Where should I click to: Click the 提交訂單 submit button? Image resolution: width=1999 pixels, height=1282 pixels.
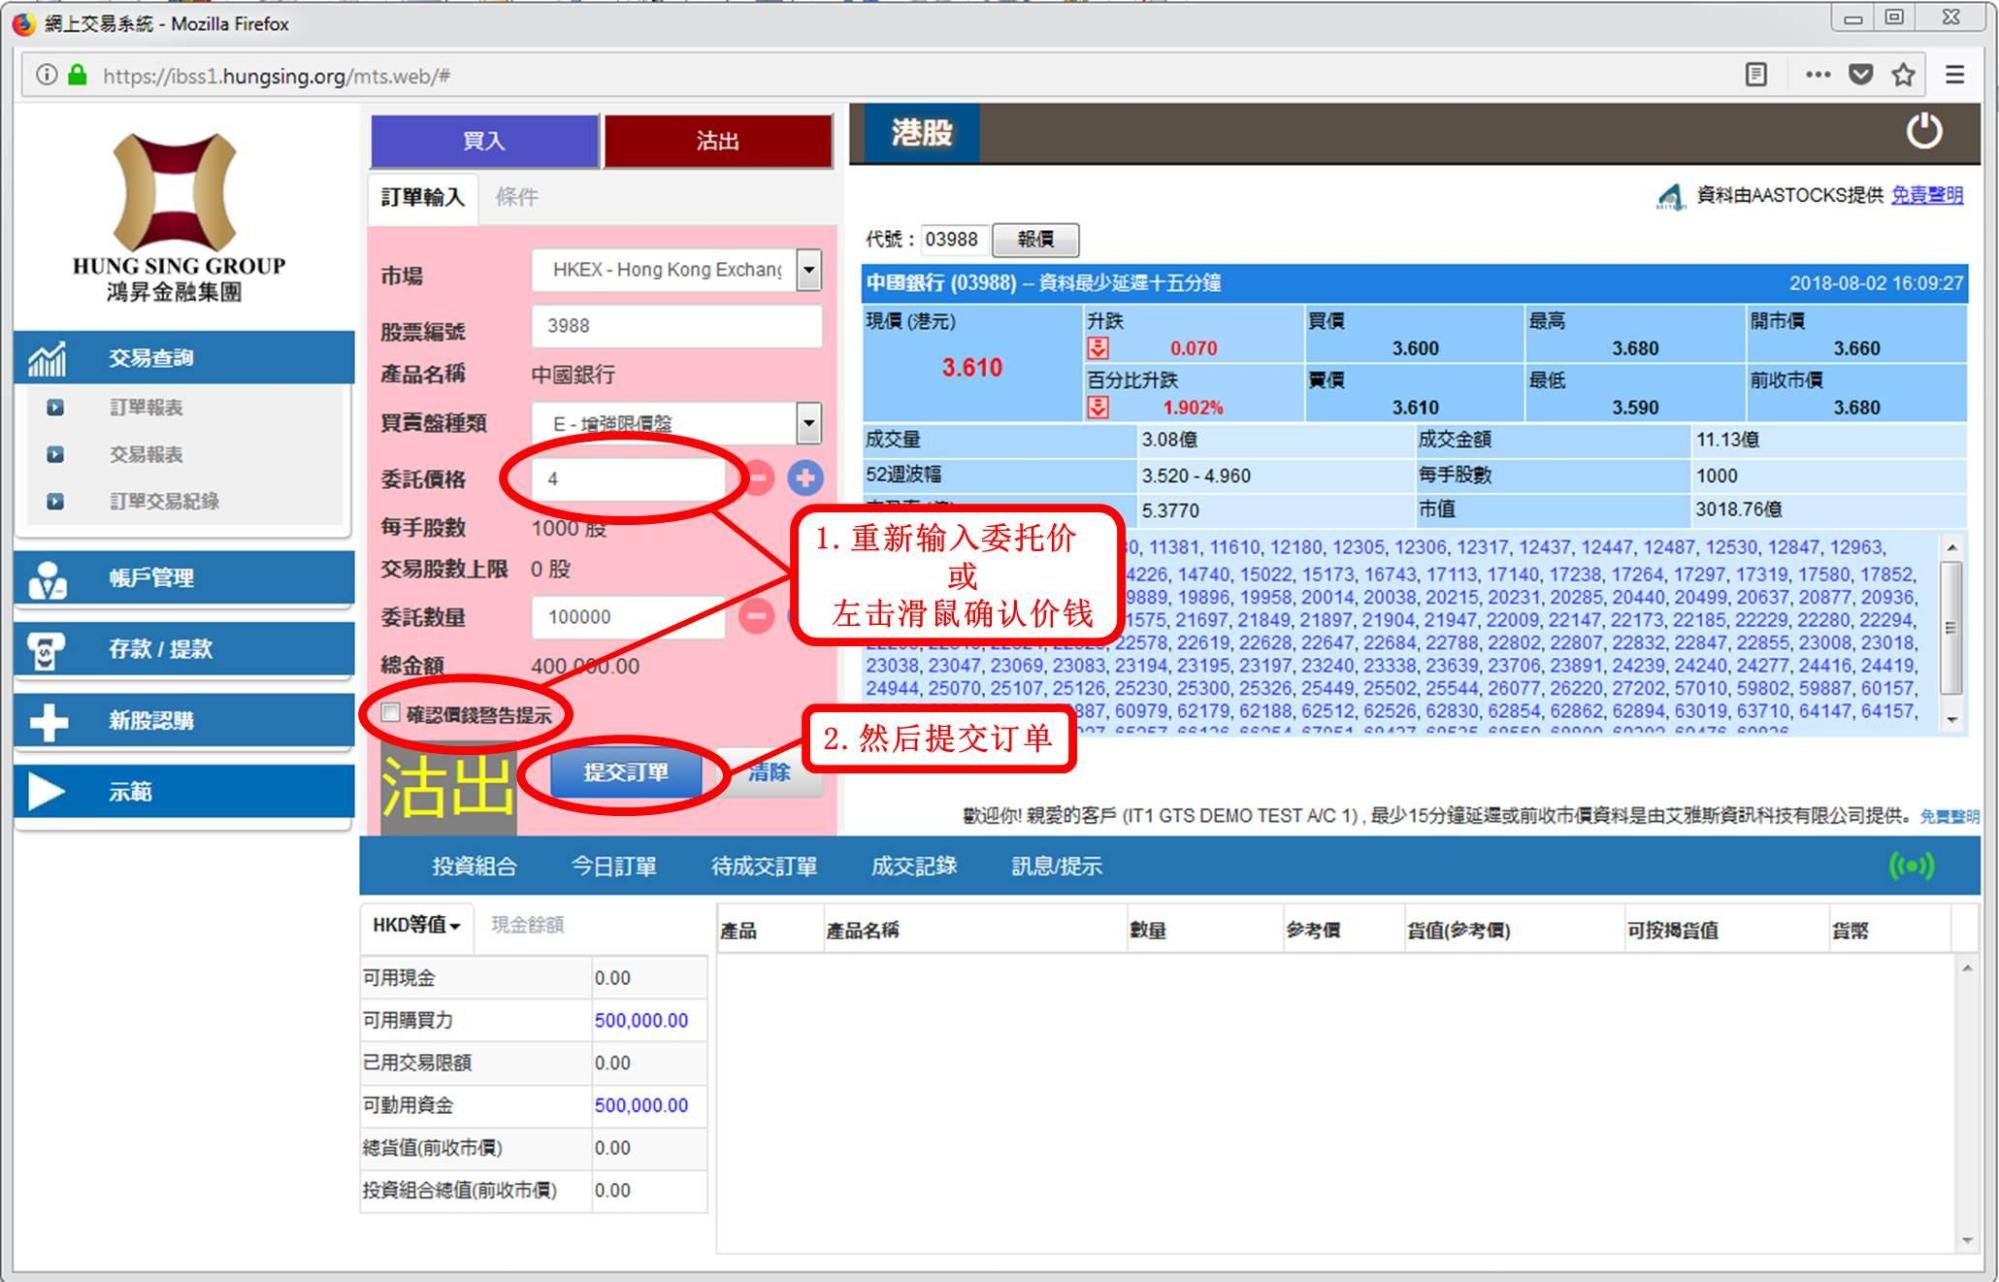point(625,773)
